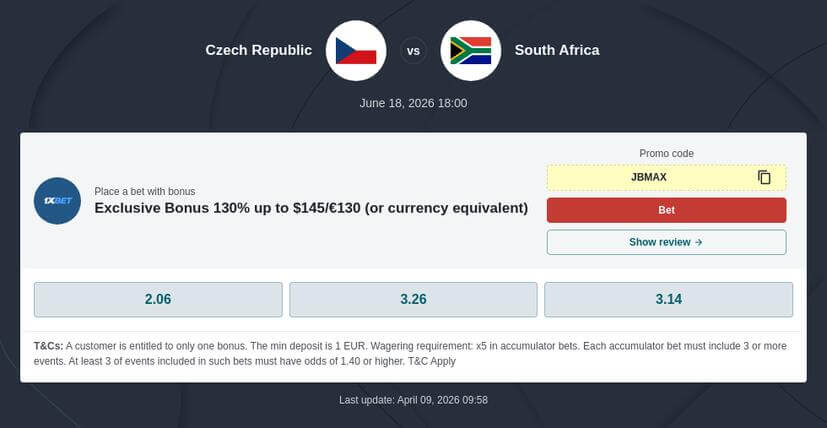Click the match date June 18, 2026
The image size is (827, 428).
(413, 103)
